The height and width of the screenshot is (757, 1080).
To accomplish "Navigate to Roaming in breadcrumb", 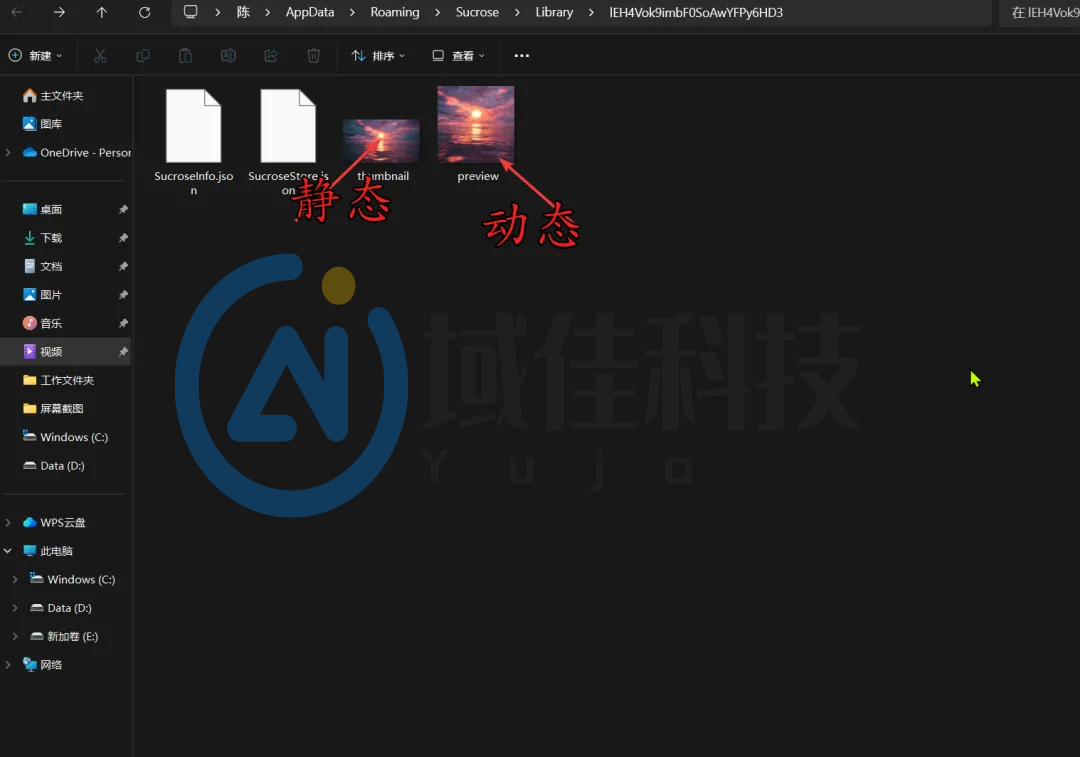I will click(x=395, y=12).
